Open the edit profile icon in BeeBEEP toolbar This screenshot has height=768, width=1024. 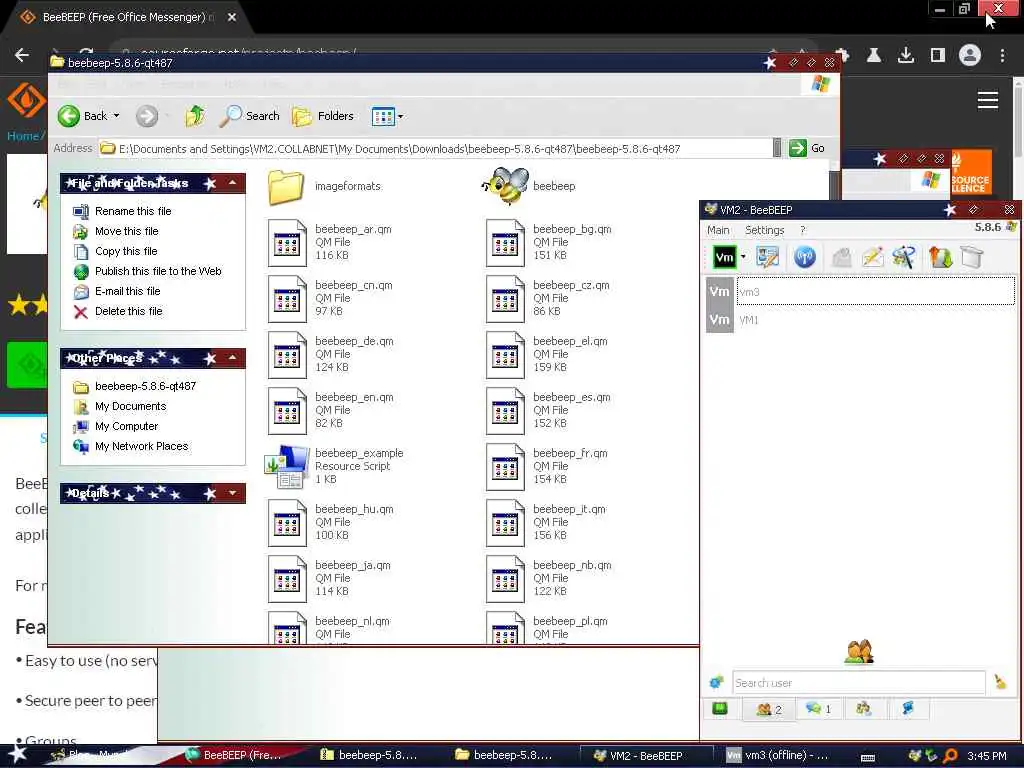pos(767,257)
